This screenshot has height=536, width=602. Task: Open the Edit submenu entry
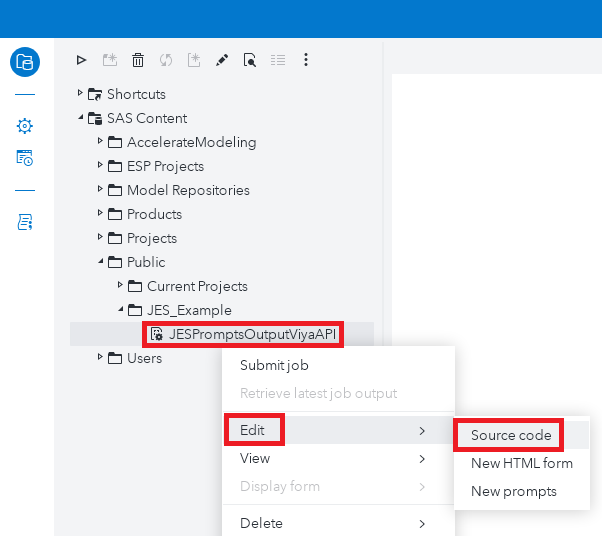pyautogui.click(x=339, y=430)
